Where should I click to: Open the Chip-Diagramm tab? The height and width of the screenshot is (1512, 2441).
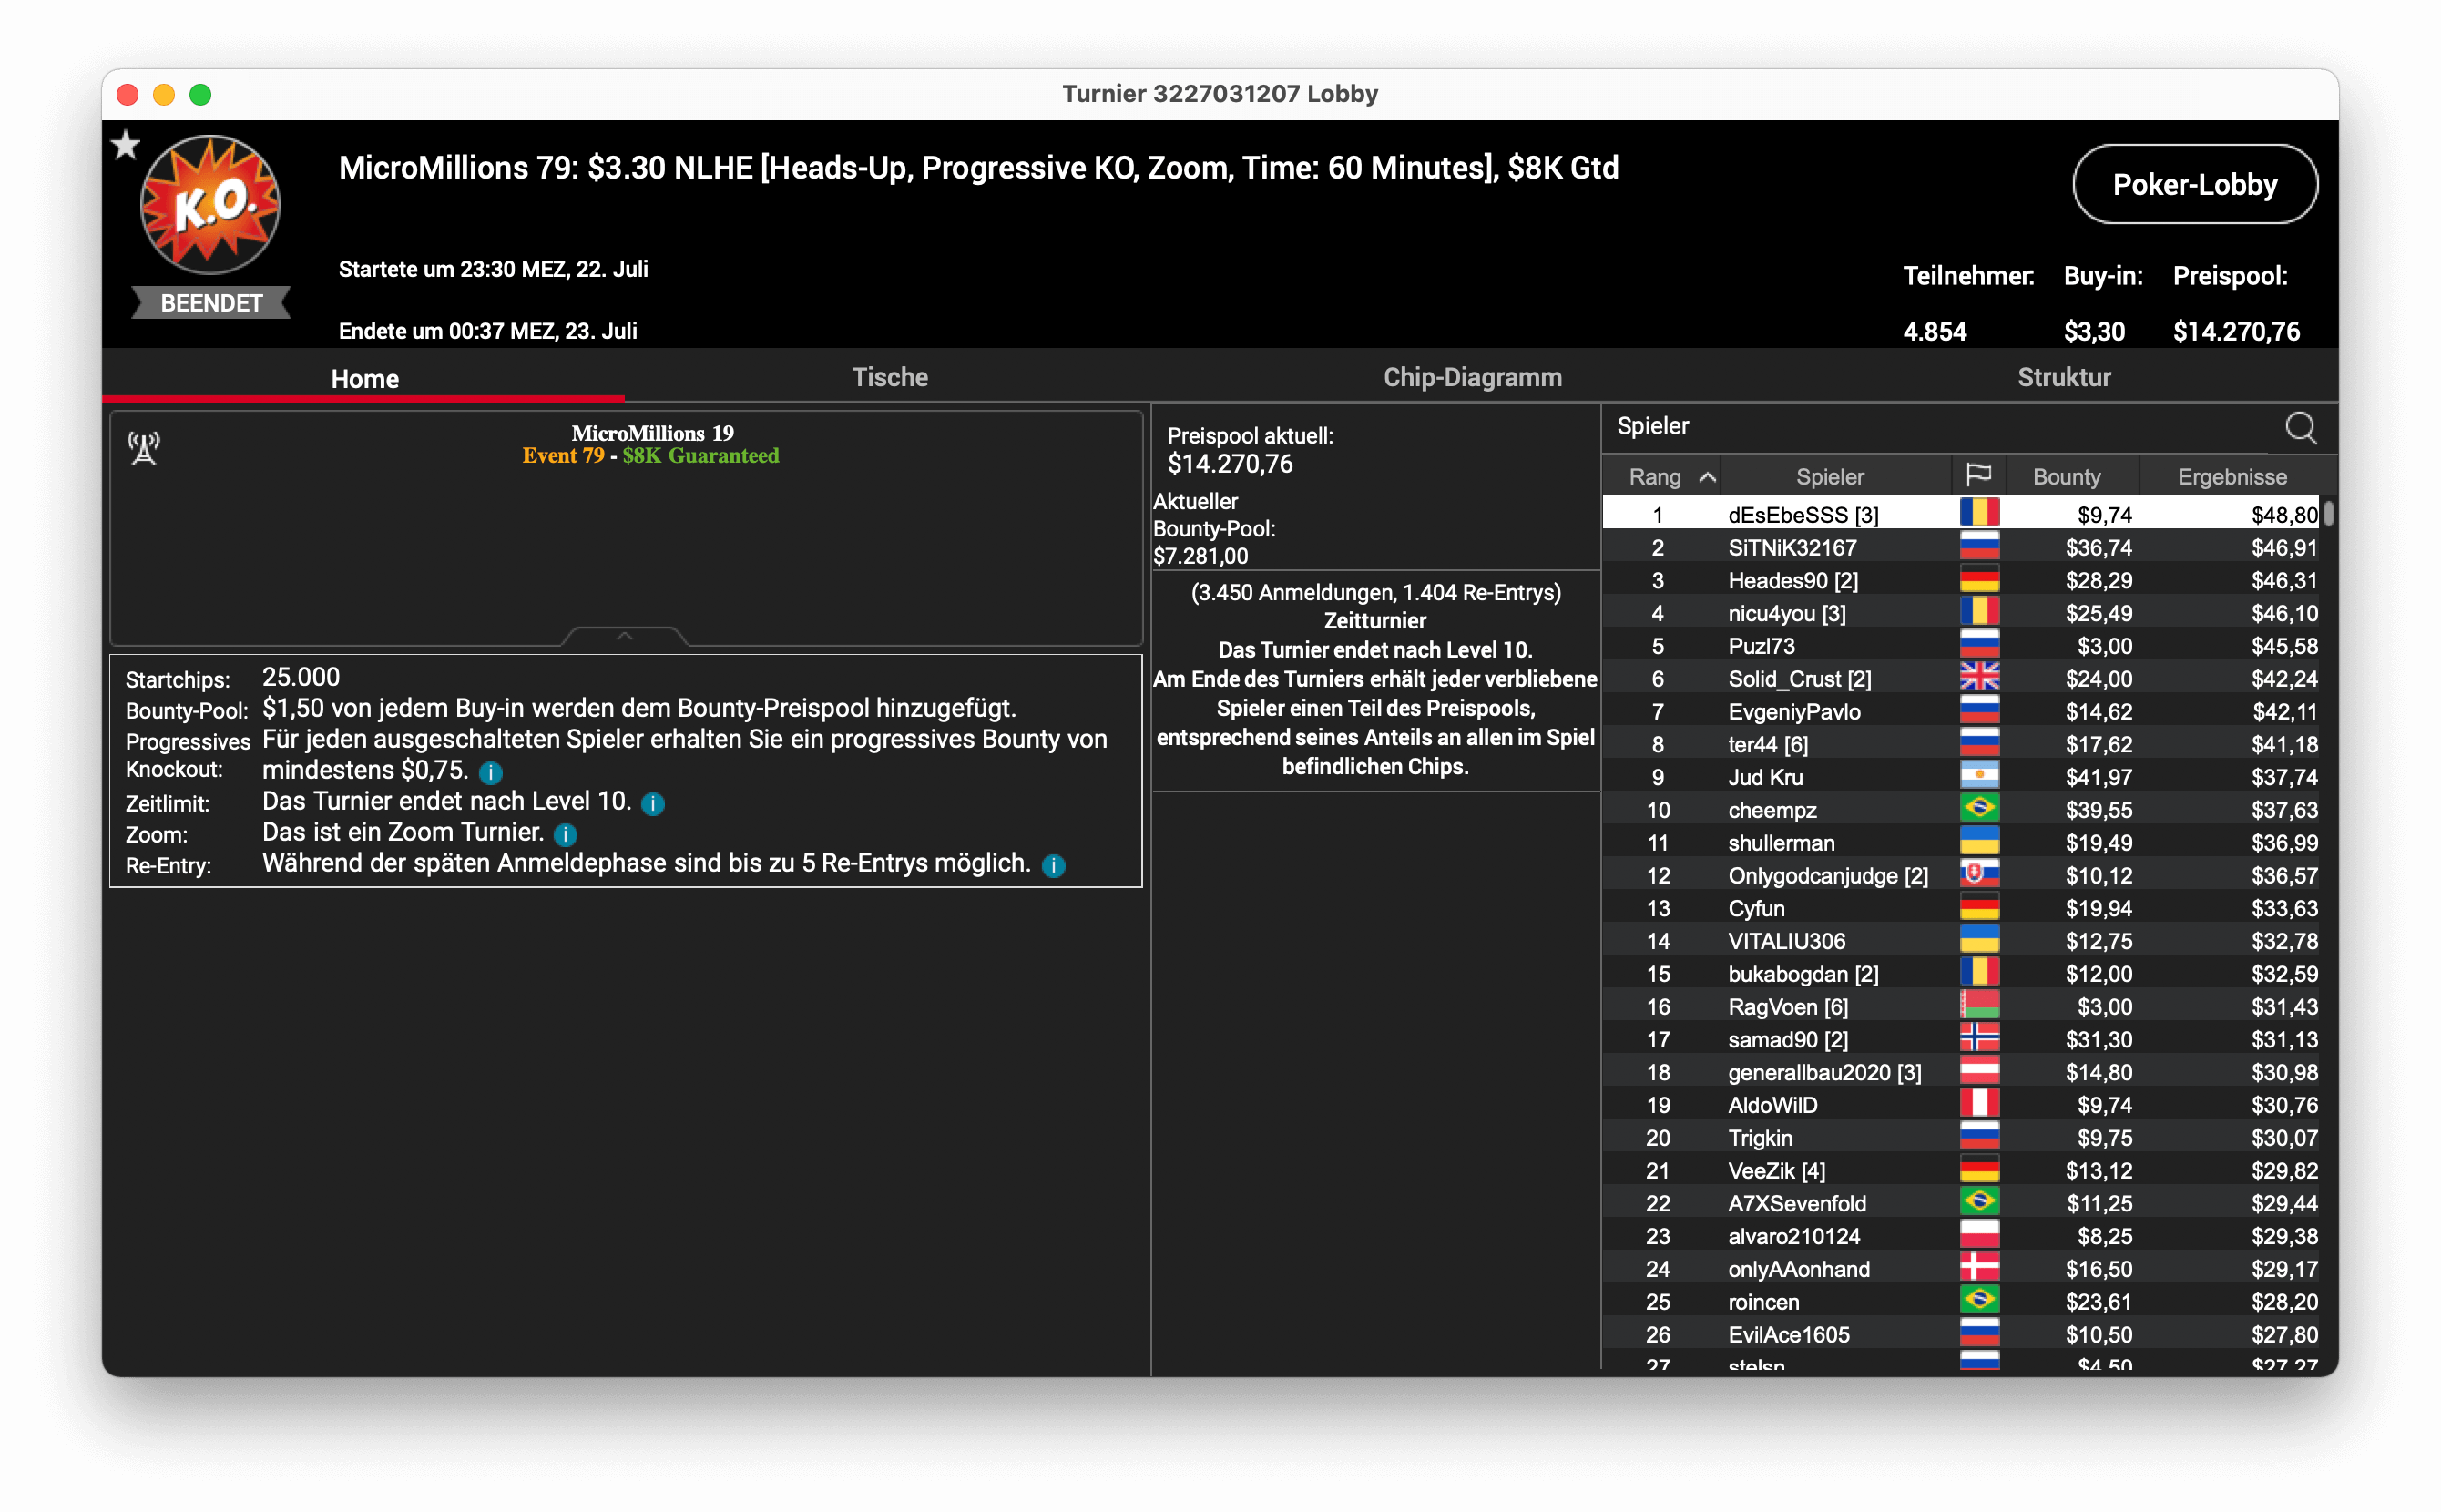[x=1472, y=377]
